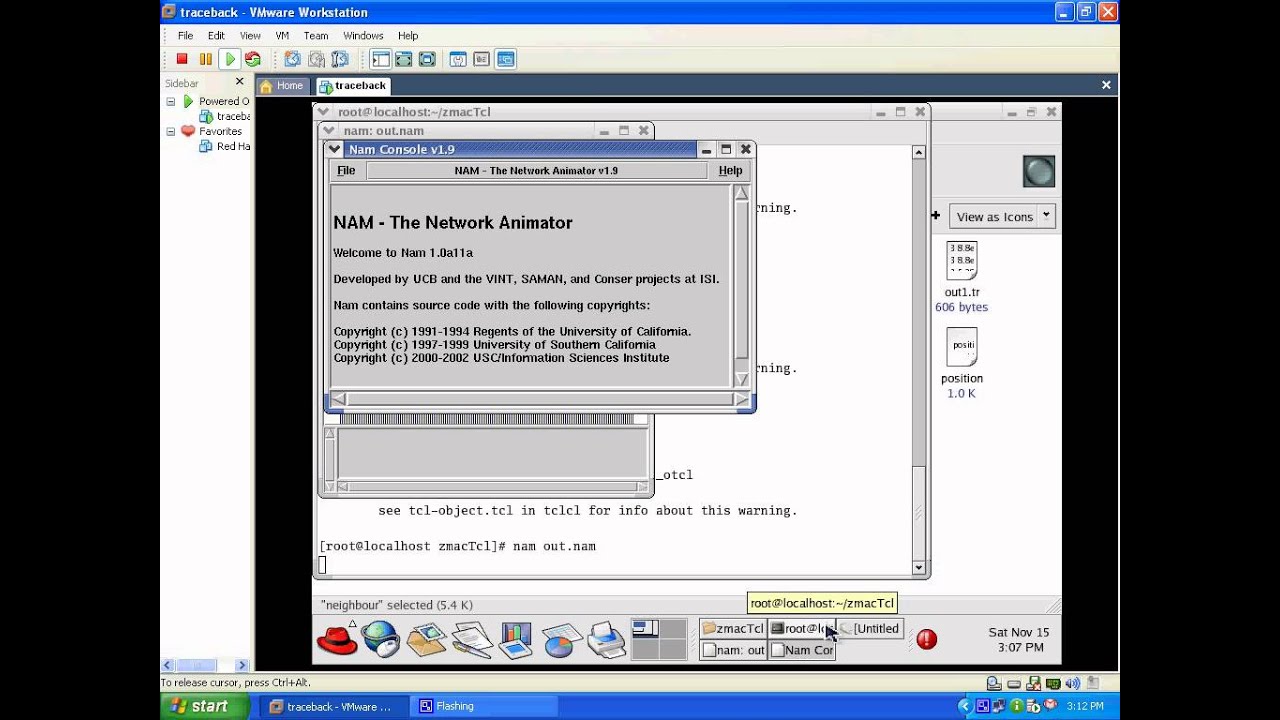Screen dimensions: 1280x720
Task: Open the nam: out.nam window menu arrow
Action: 328,130
